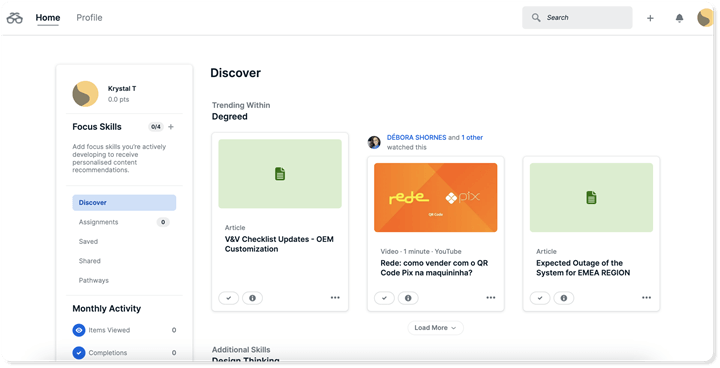Screen dimensions: 720x368
Task: Click the 0/4 focus skills counter
Action: click(156, 127)
